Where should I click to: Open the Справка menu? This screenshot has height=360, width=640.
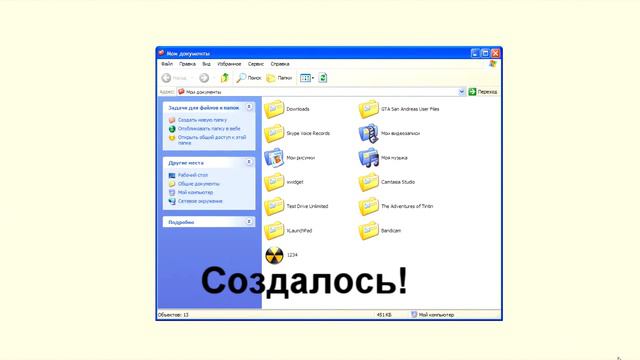click(x=280, y=64)
